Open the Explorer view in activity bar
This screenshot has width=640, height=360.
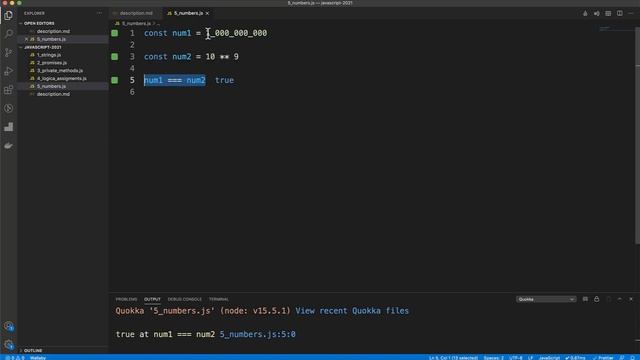coord(9,16)
